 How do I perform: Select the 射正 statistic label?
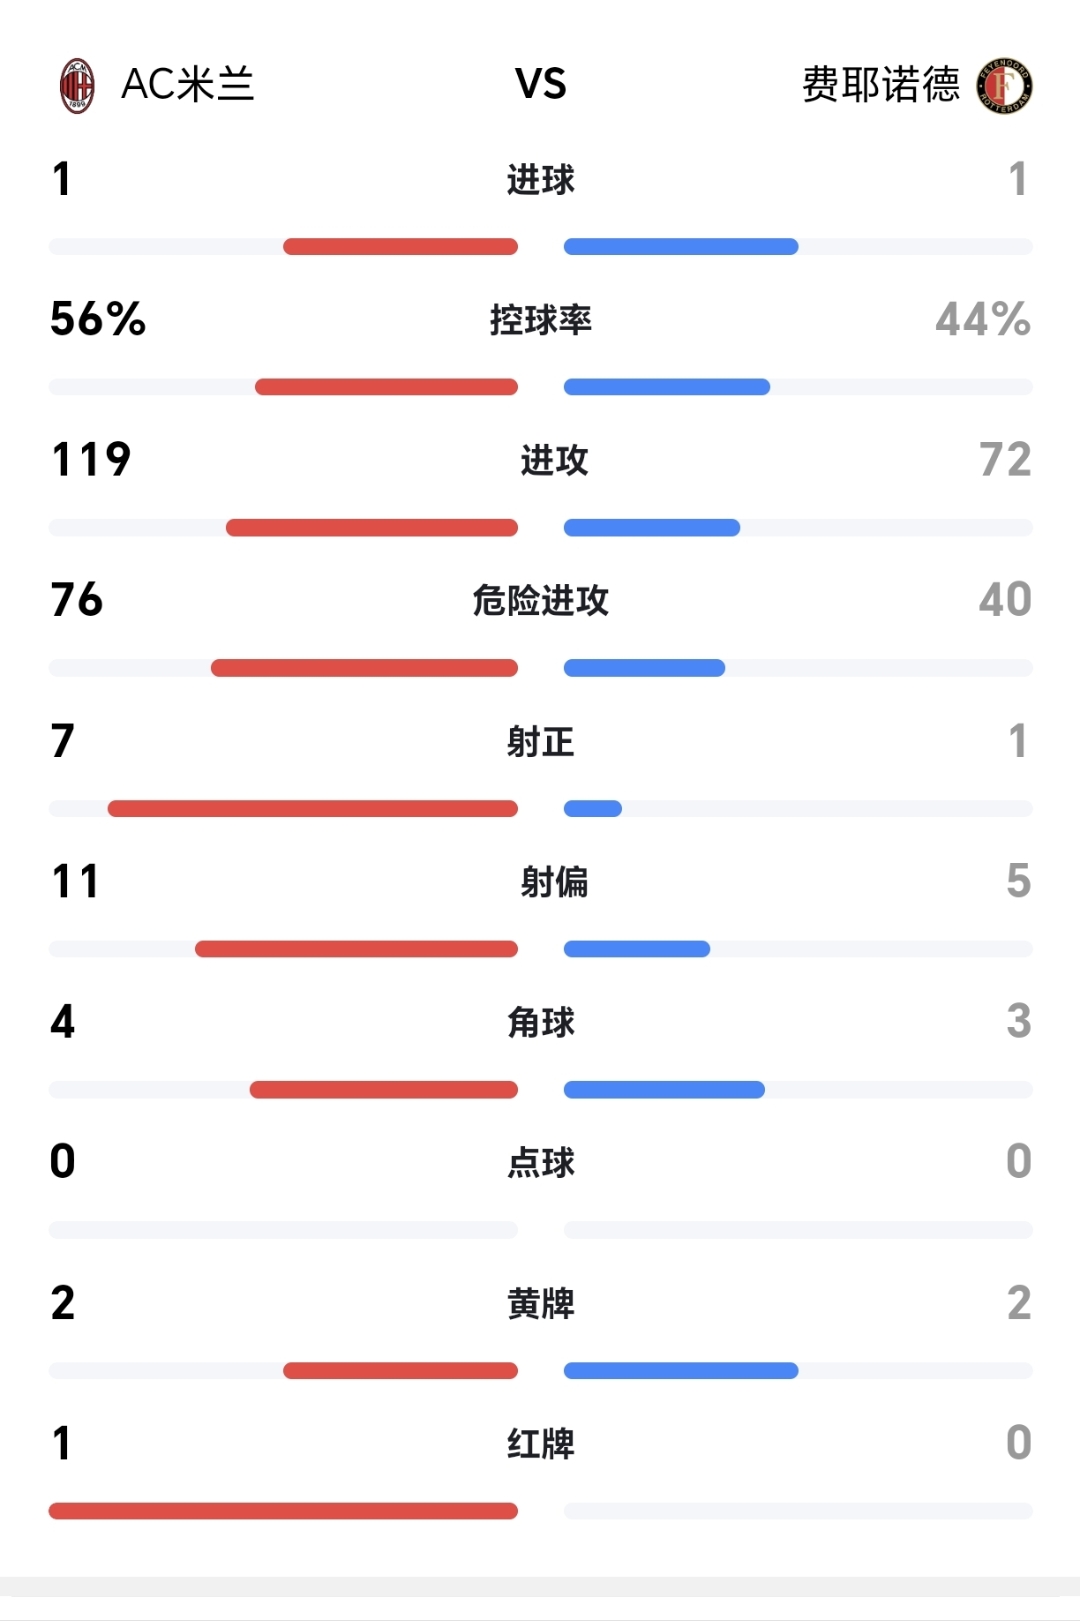(x=540, y=742)
